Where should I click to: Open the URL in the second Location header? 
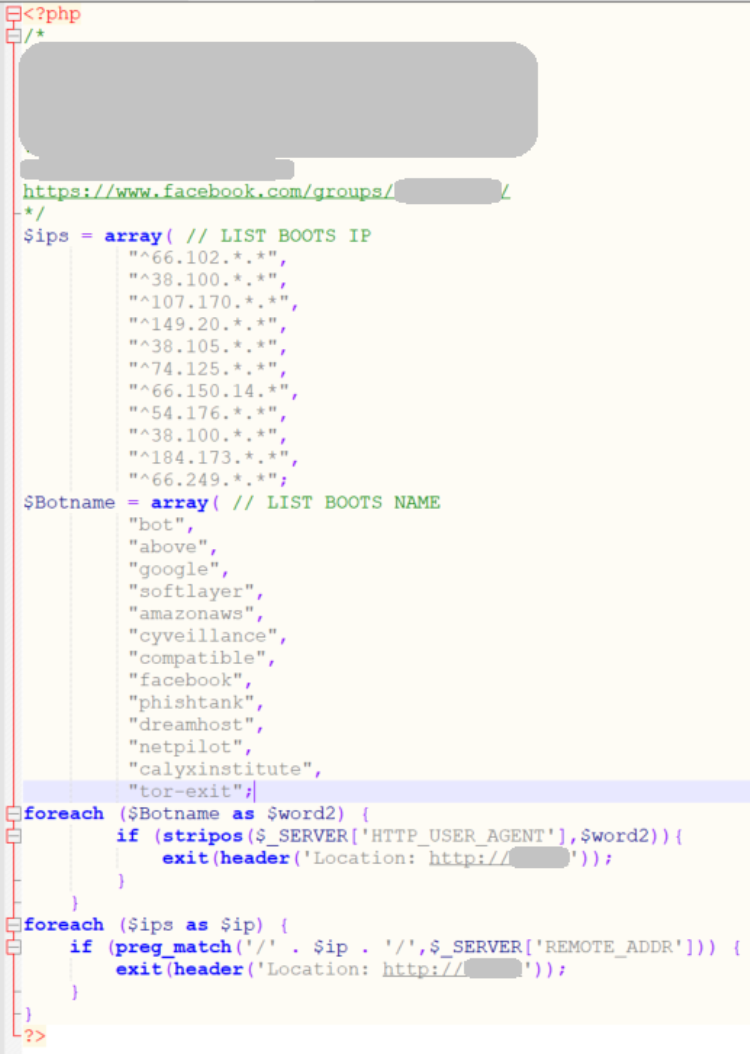click(x=452, y=969)
